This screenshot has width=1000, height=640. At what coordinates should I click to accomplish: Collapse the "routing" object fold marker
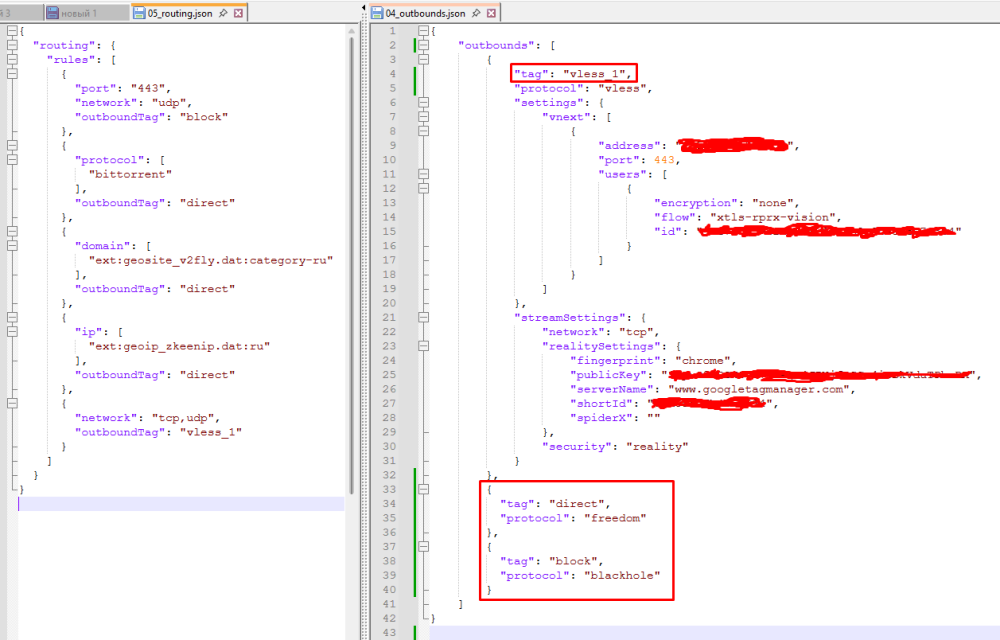pos(11,46)
